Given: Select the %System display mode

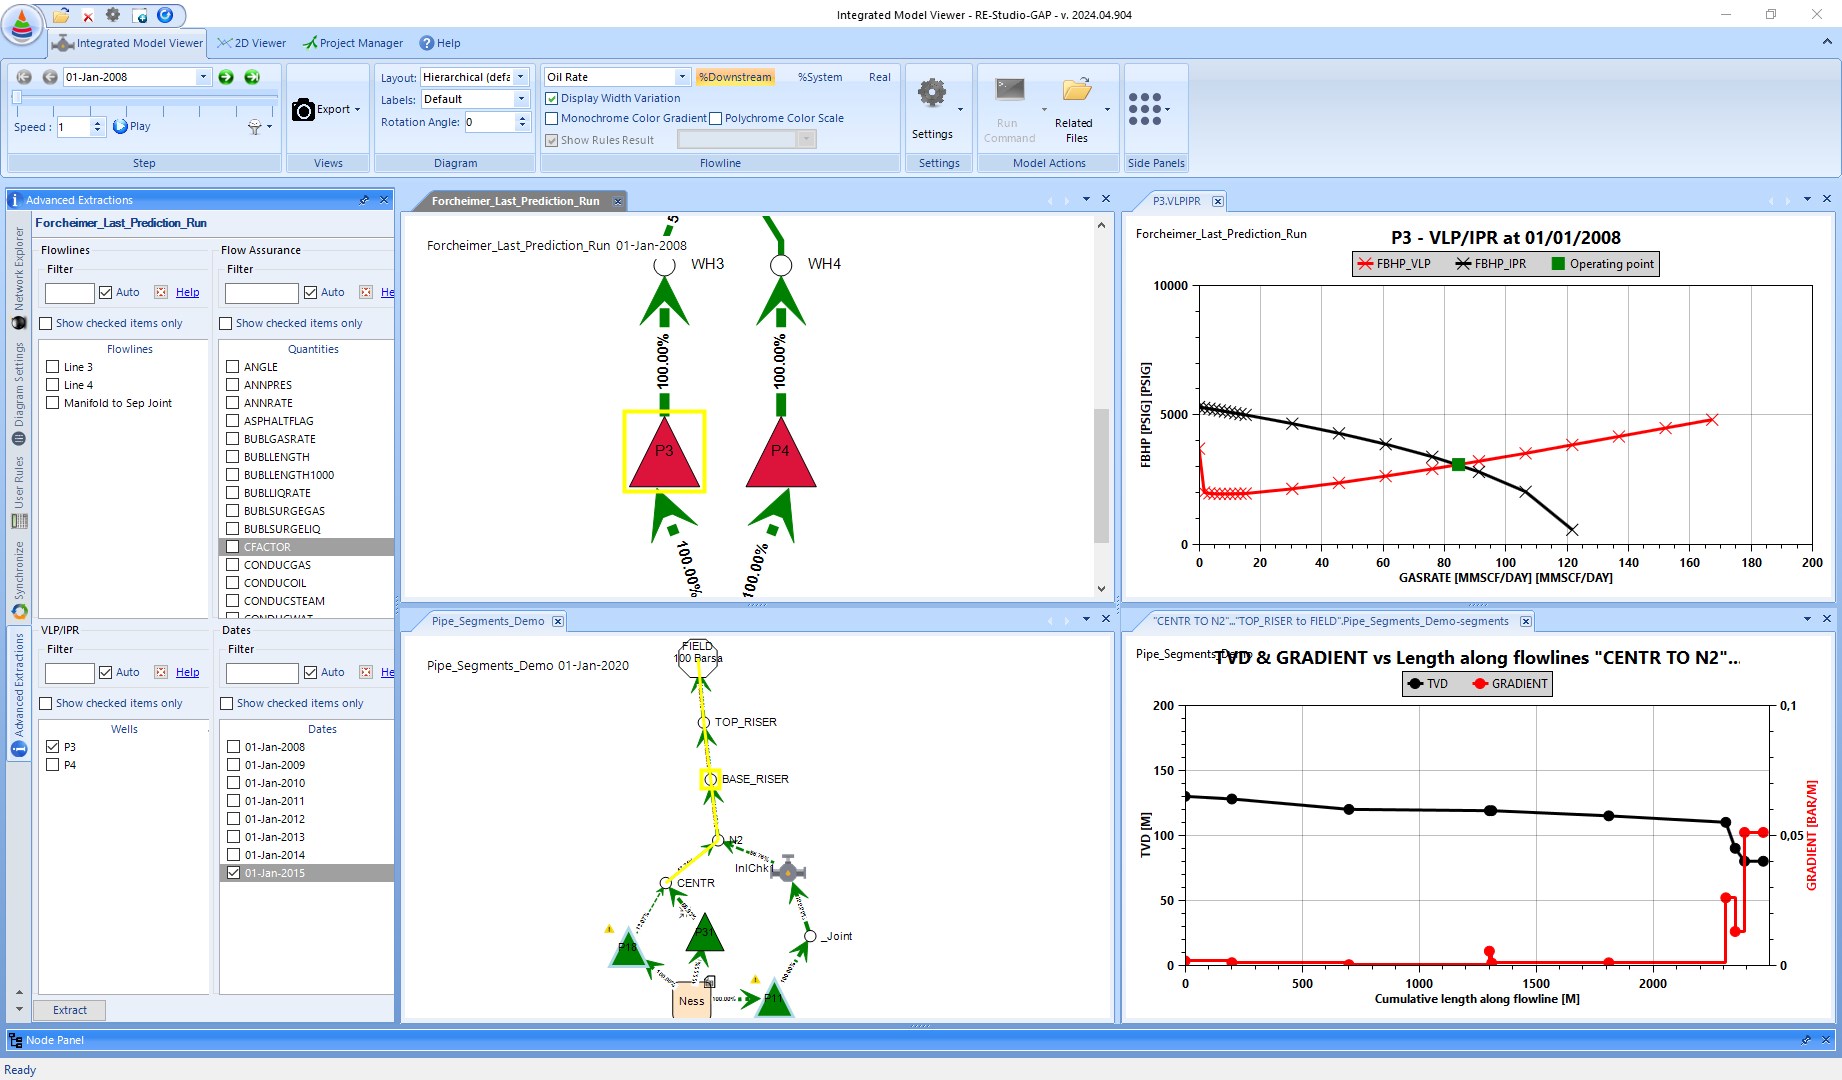Looking at the screenshot, I should [820, 77].
